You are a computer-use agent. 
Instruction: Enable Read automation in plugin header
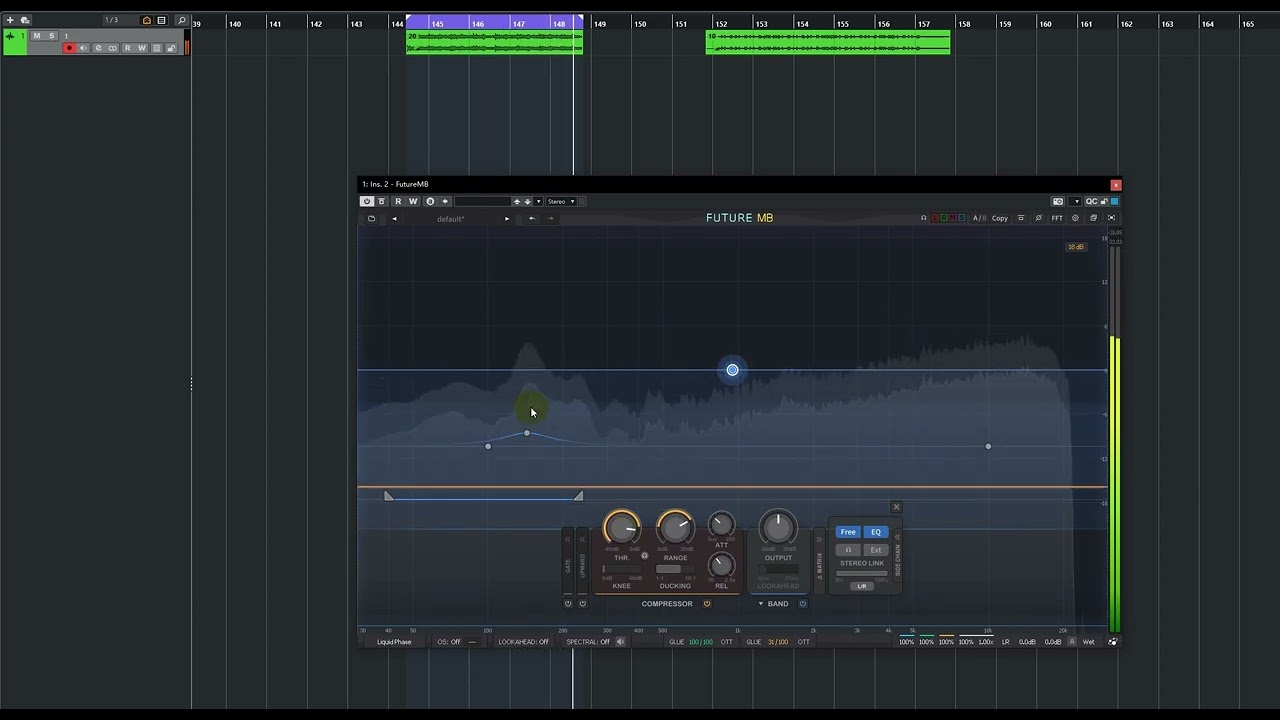coord(398,201)
